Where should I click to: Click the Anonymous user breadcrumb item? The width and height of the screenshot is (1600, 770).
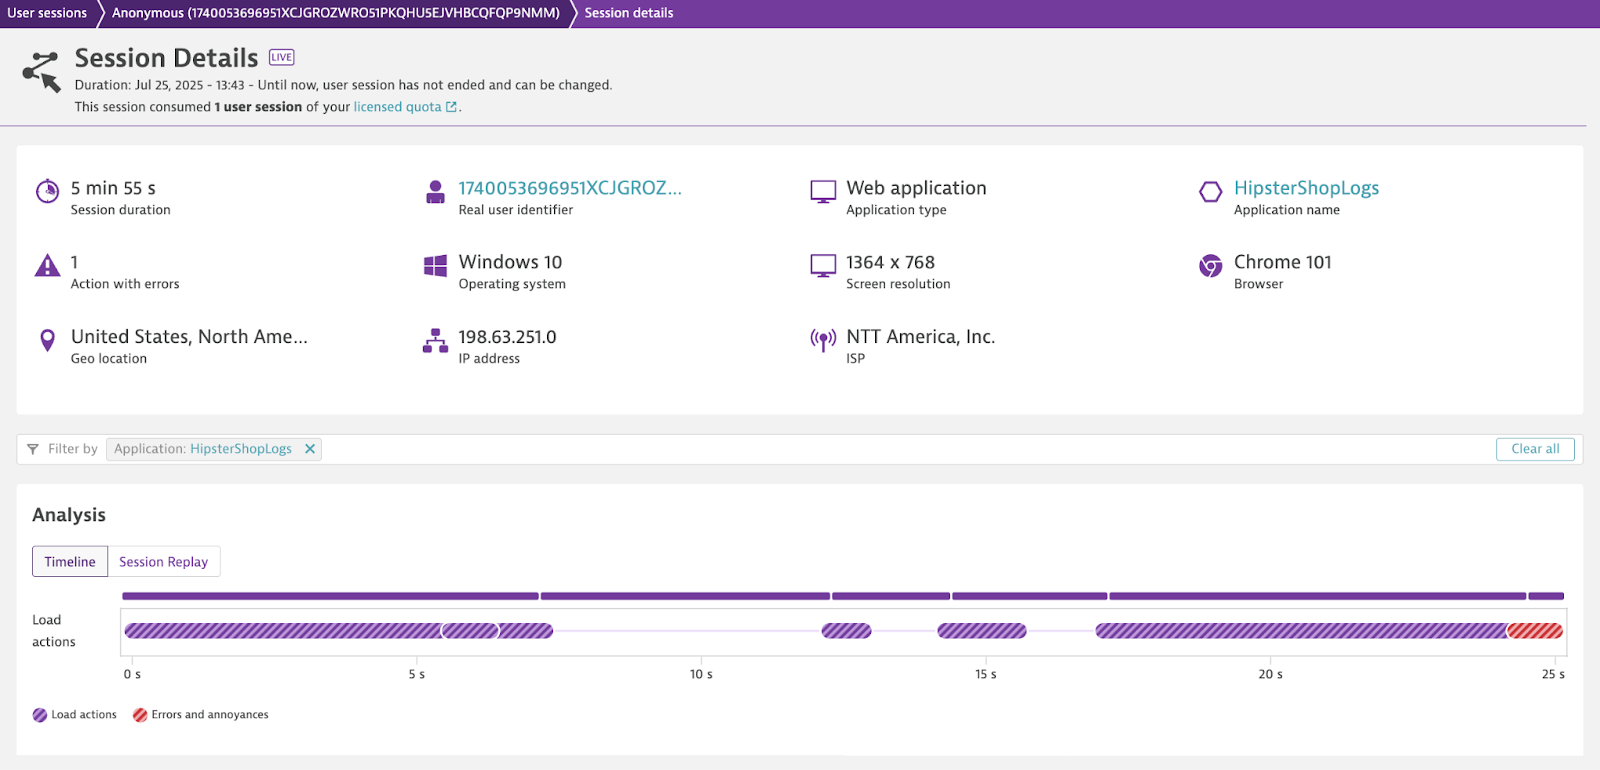pyautogui.click(x=335, y=13)
